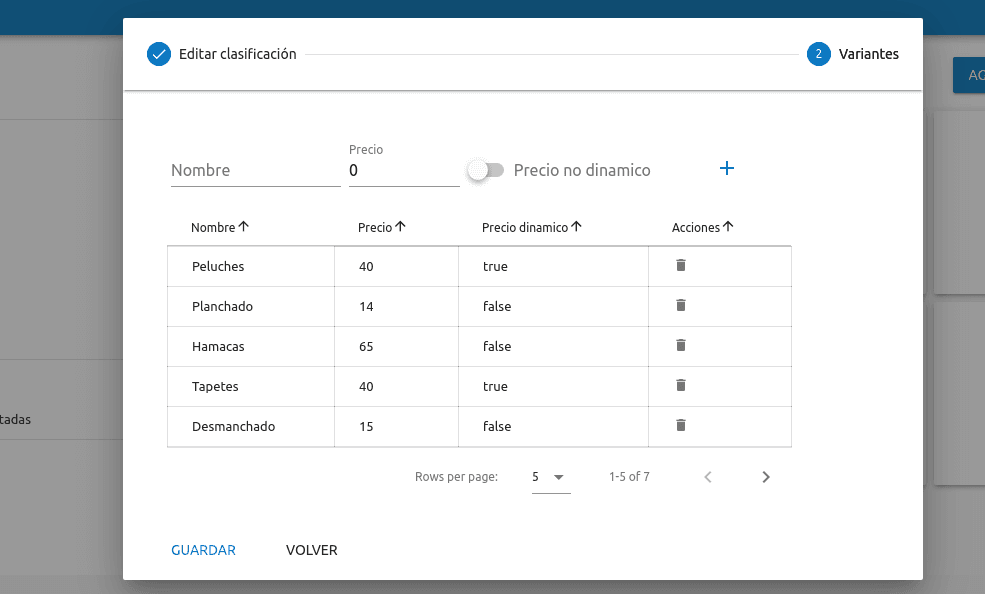The width and height of the screenshot is (985, 594).
Task: Add new variant with the plus icon
Action: tap(726, 168)
